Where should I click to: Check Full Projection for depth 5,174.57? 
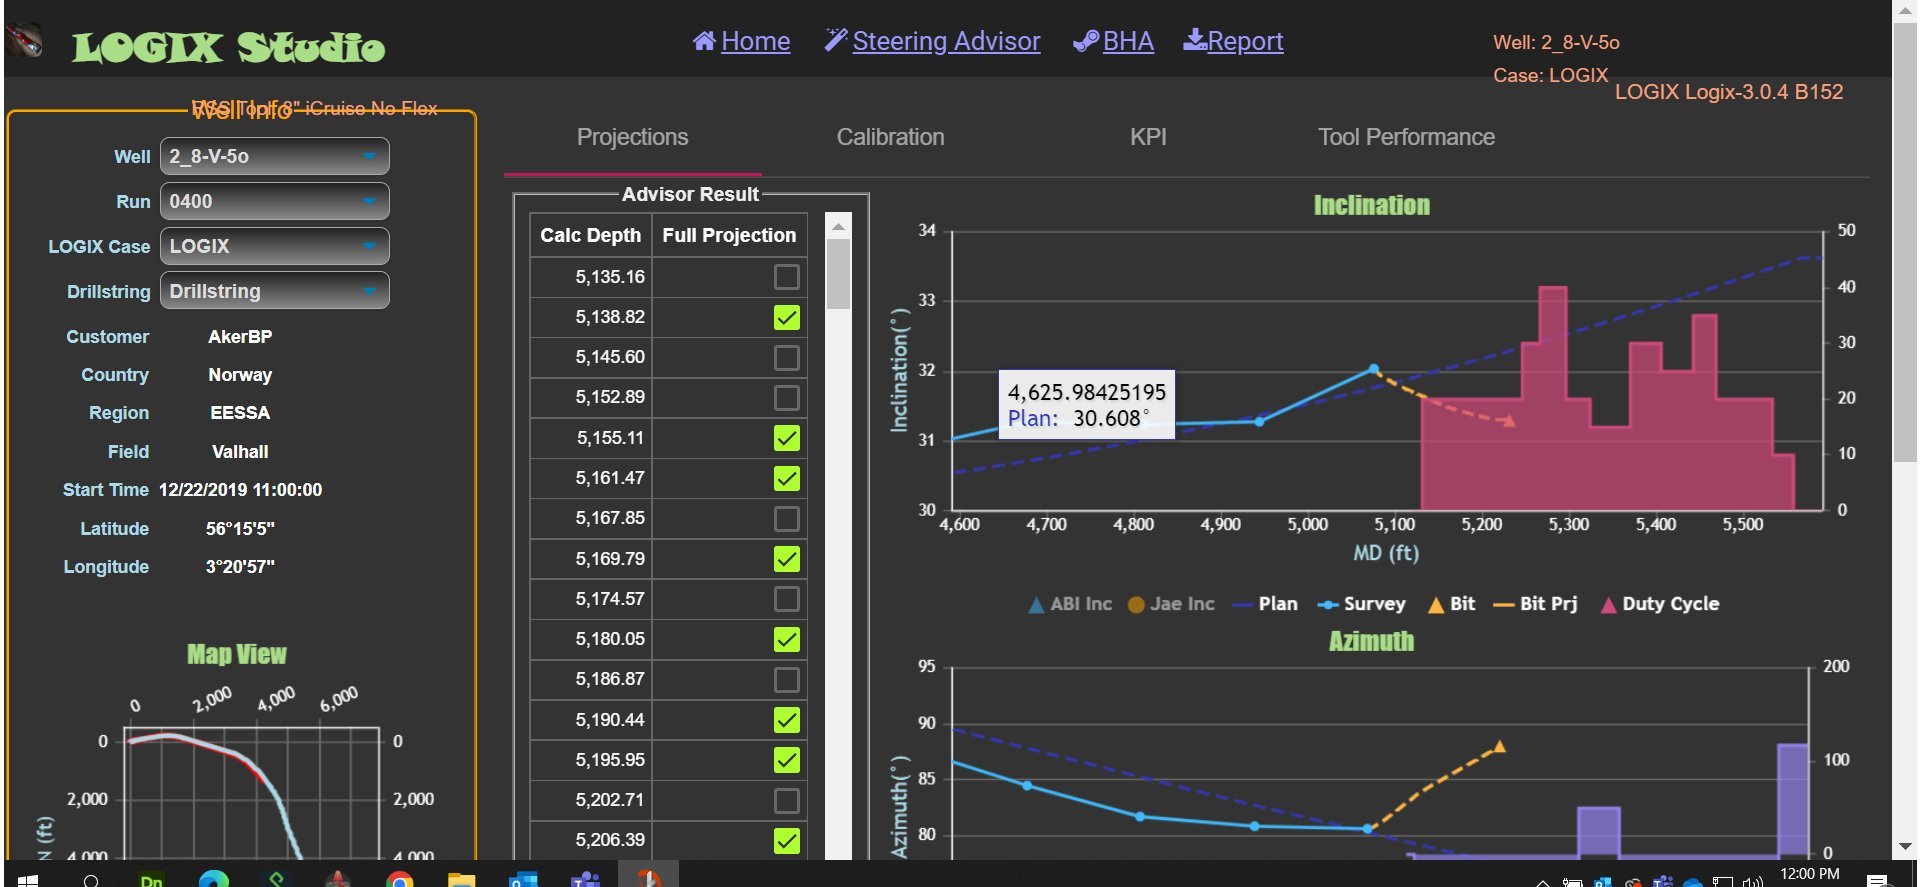[x=787, y=599]
